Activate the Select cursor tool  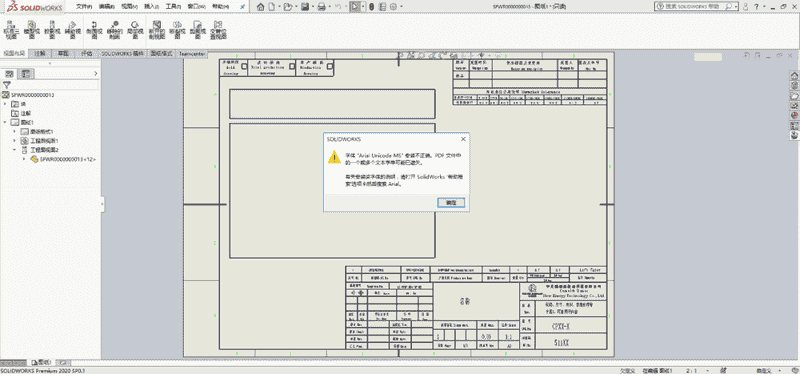click(355, 7)
